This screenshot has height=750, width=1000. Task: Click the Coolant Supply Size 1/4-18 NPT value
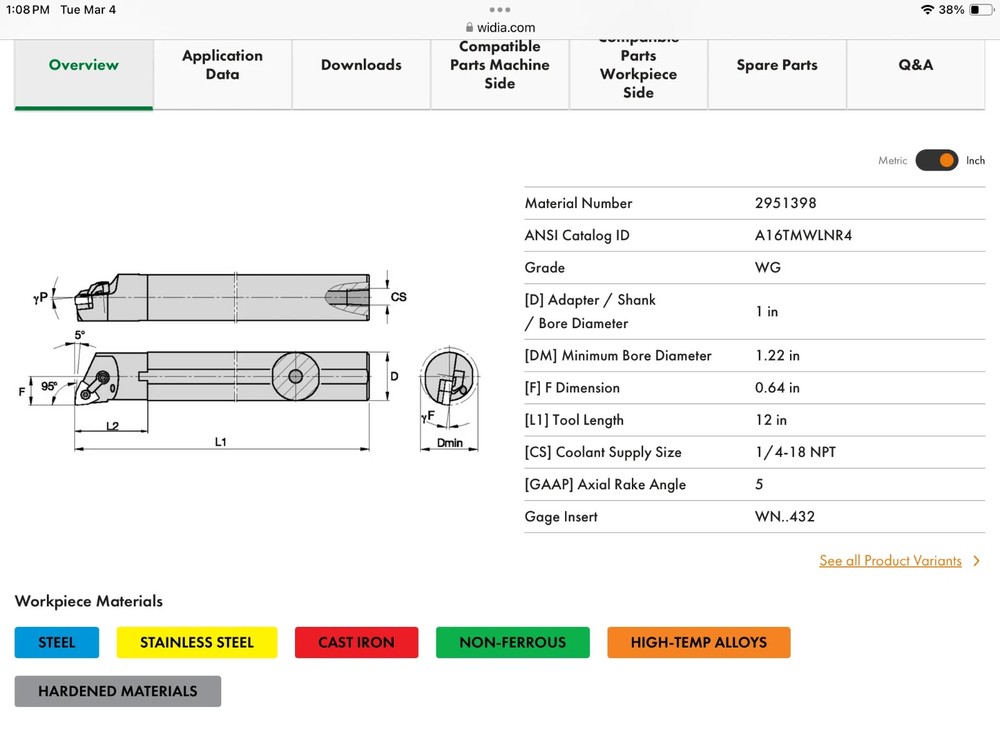(795, 452)
